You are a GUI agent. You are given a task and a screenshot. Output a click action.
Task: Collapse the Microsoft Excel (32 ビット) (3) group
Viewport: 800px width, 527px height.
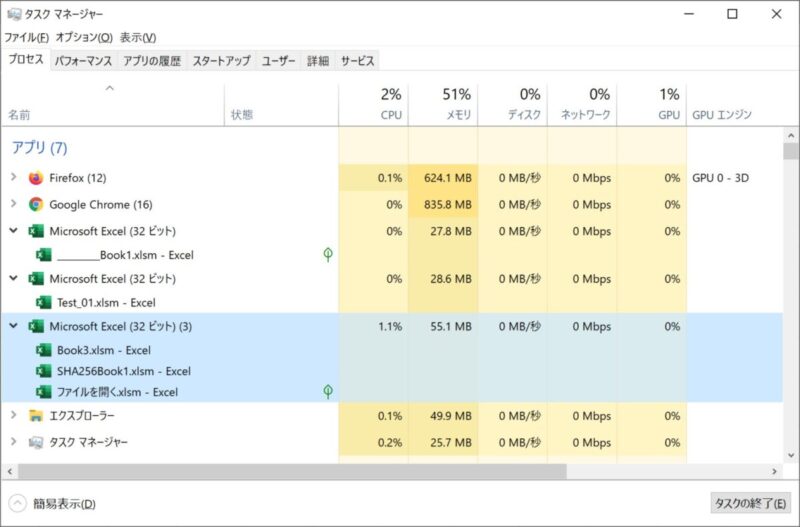coord(14,325)
